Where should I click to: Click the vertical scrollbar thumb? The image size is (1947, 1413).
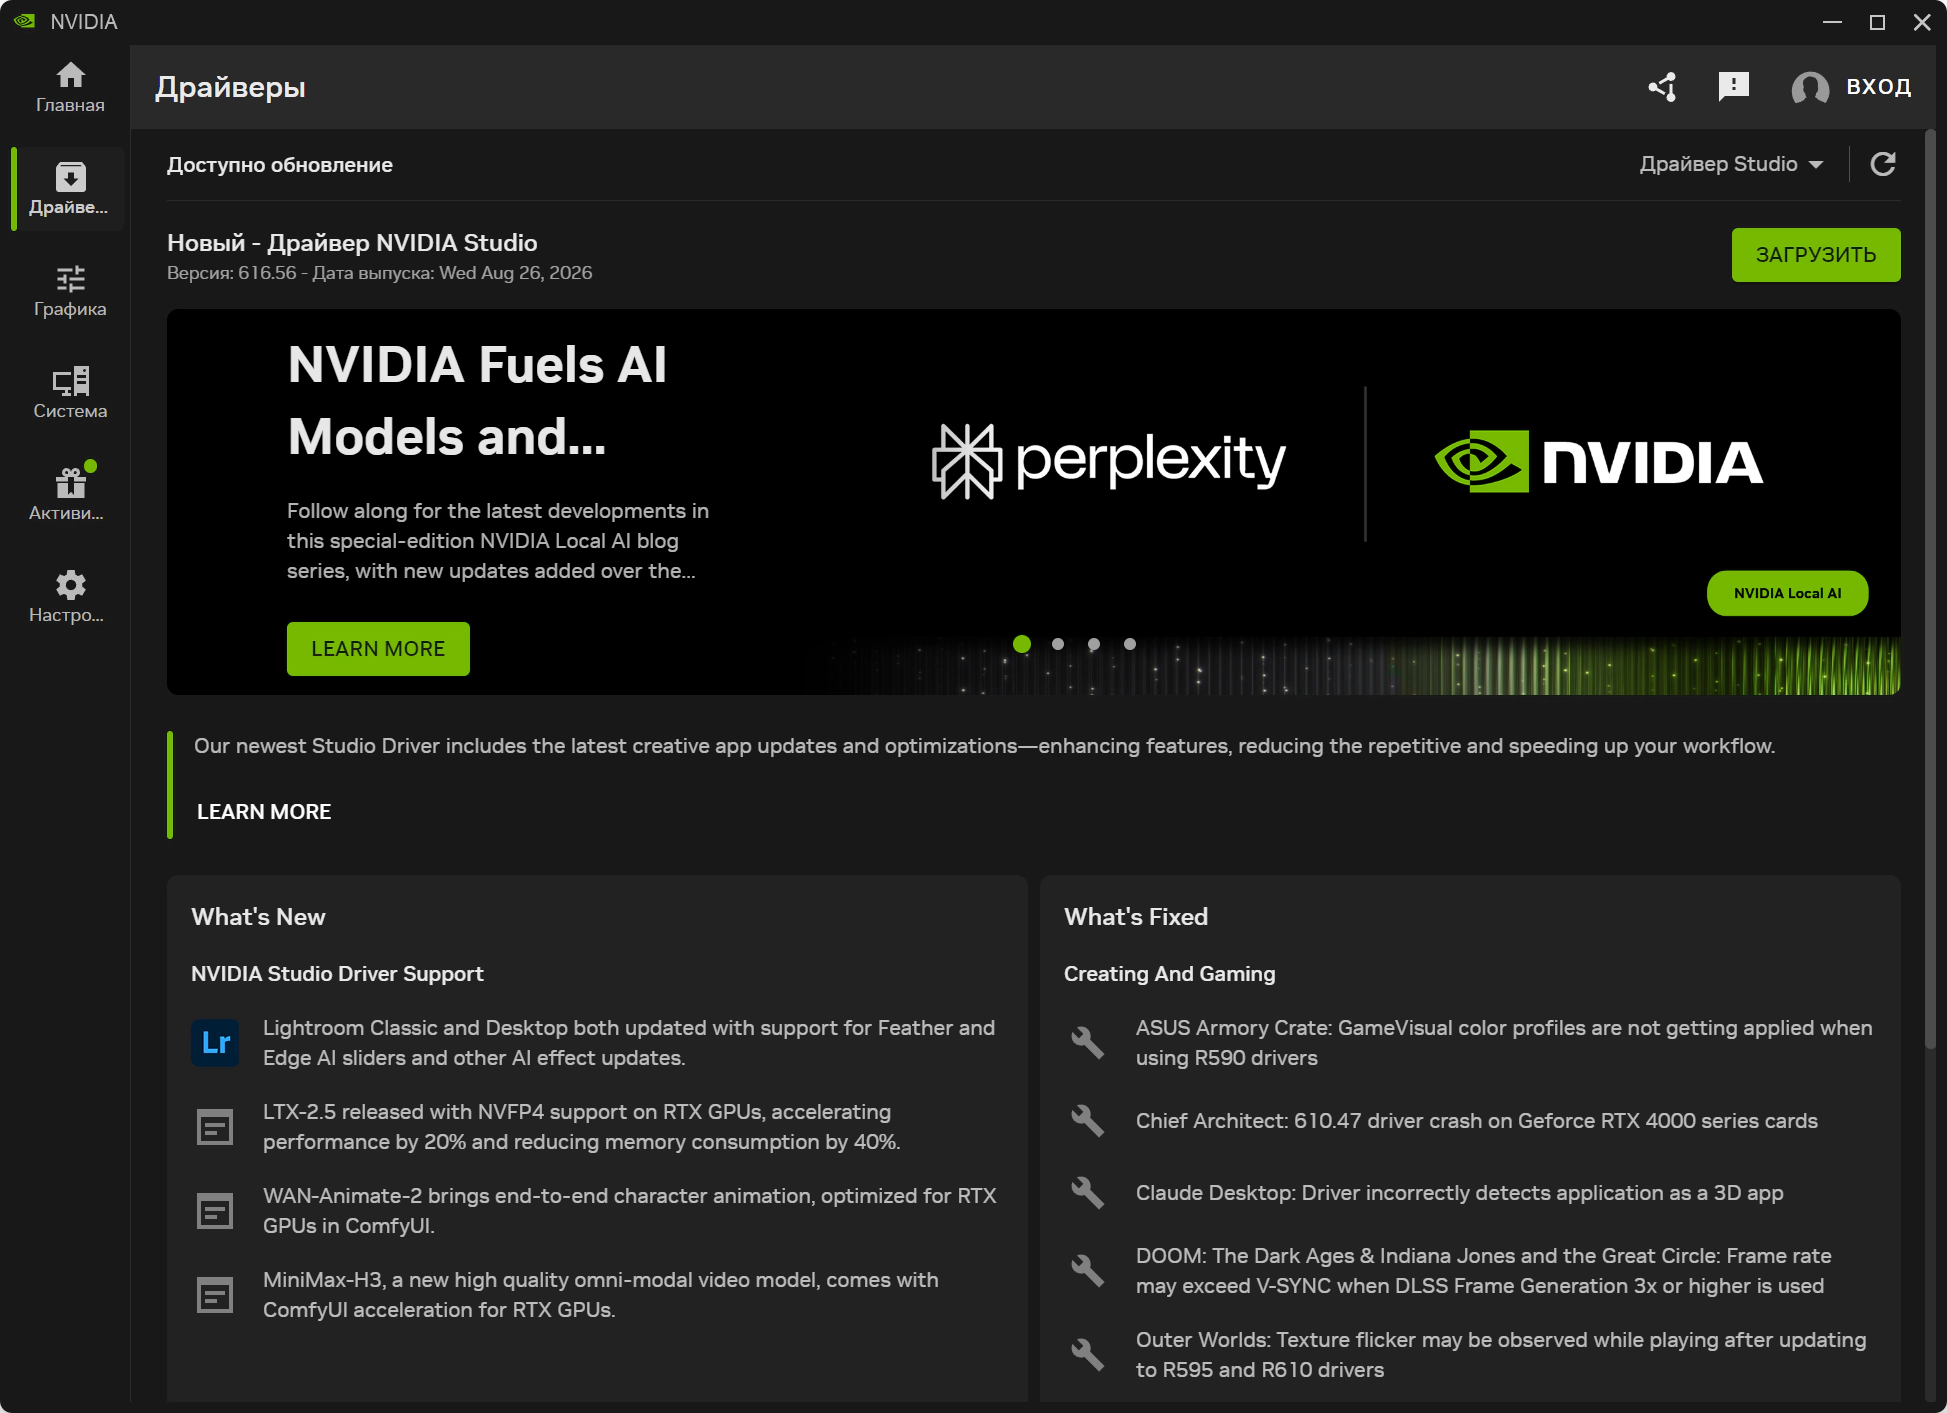pos(1931,590)
